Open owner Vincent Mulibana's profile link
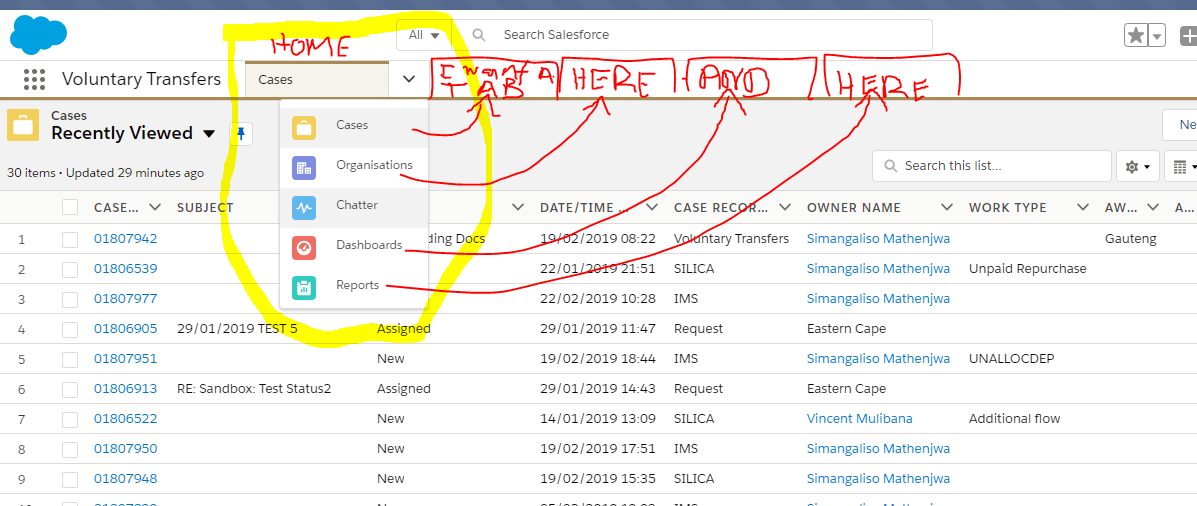 click(x=860, y=418)
